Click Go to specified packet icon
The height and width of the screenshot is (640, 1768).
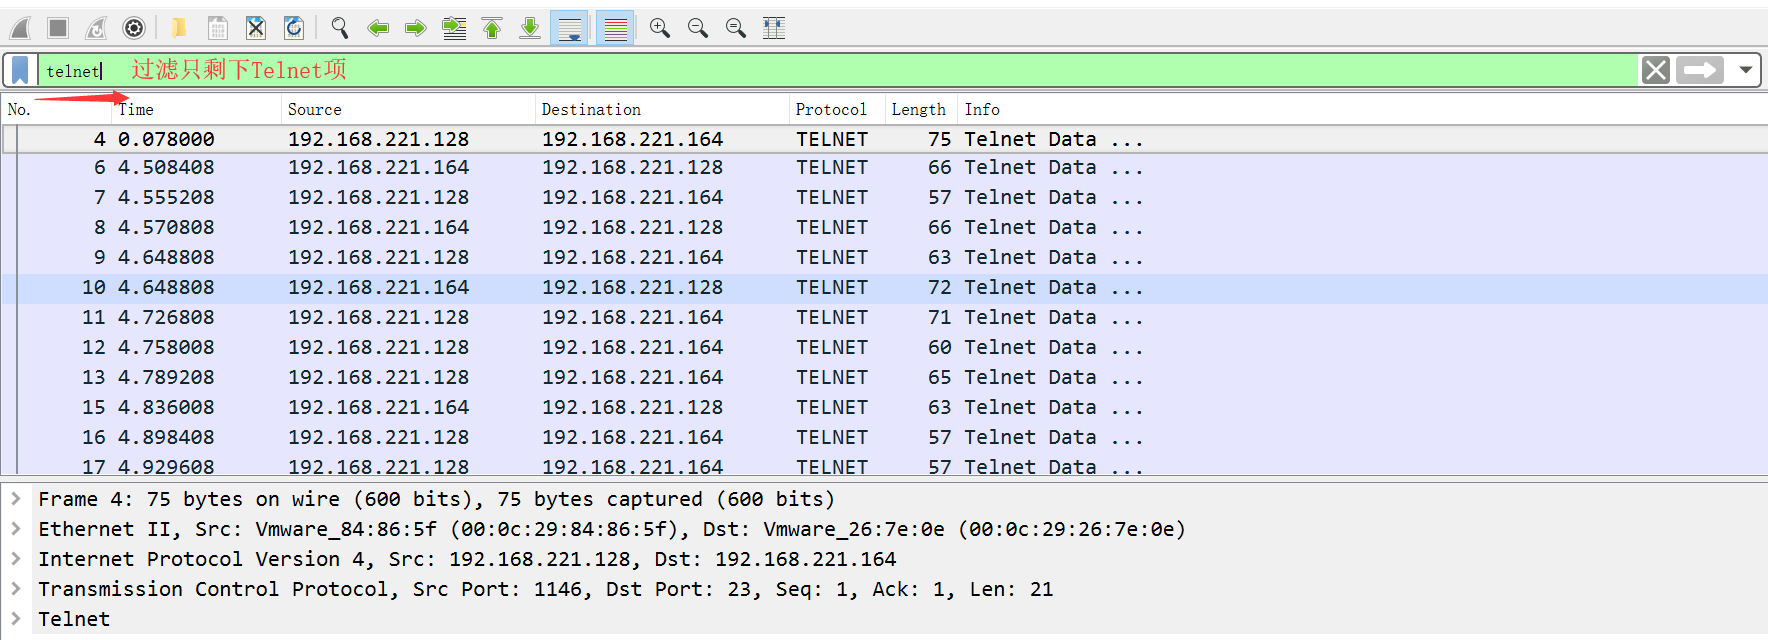[x=454, y=28]
